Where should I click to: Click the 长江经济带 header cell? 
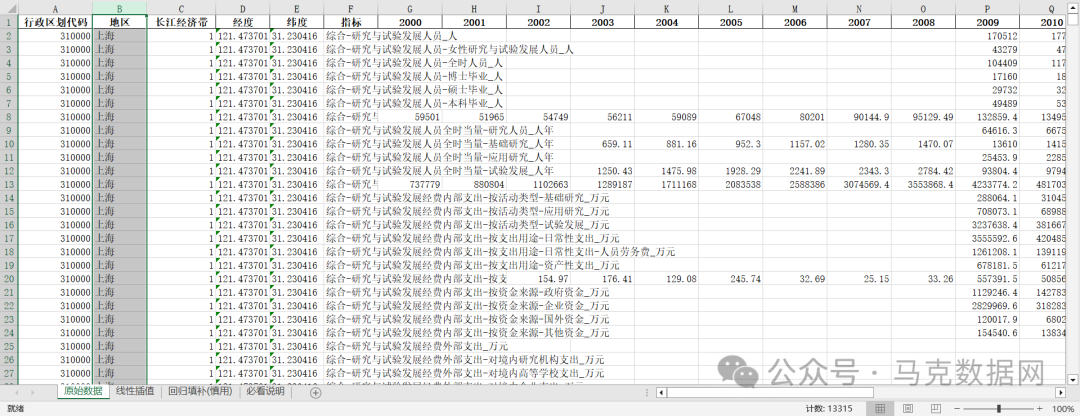coord(181,22)
